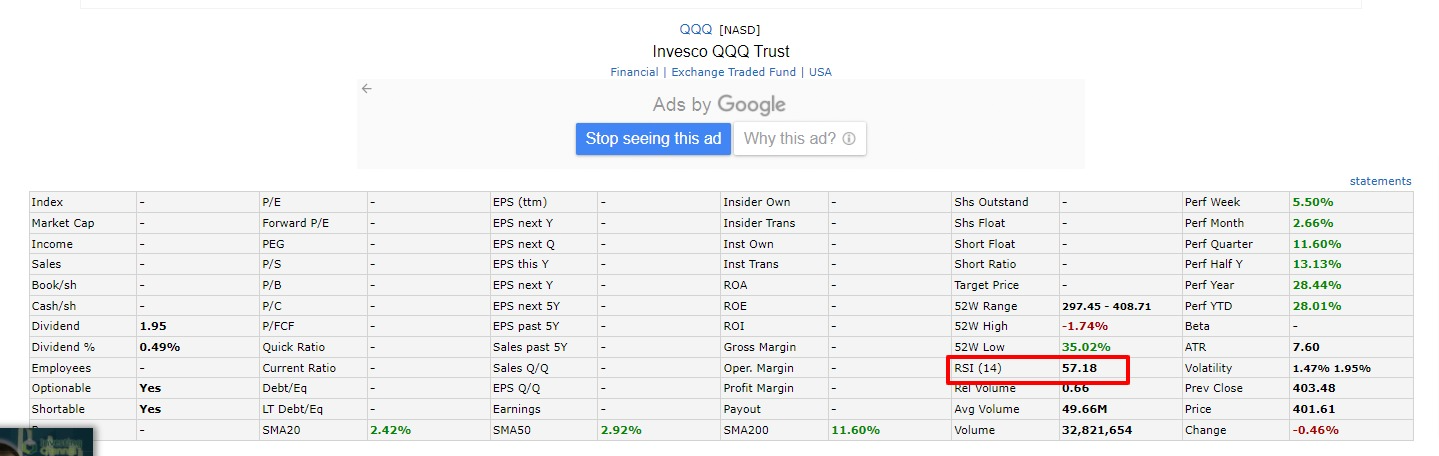Click the ATR value 7.60

[x=1306, y=347]
